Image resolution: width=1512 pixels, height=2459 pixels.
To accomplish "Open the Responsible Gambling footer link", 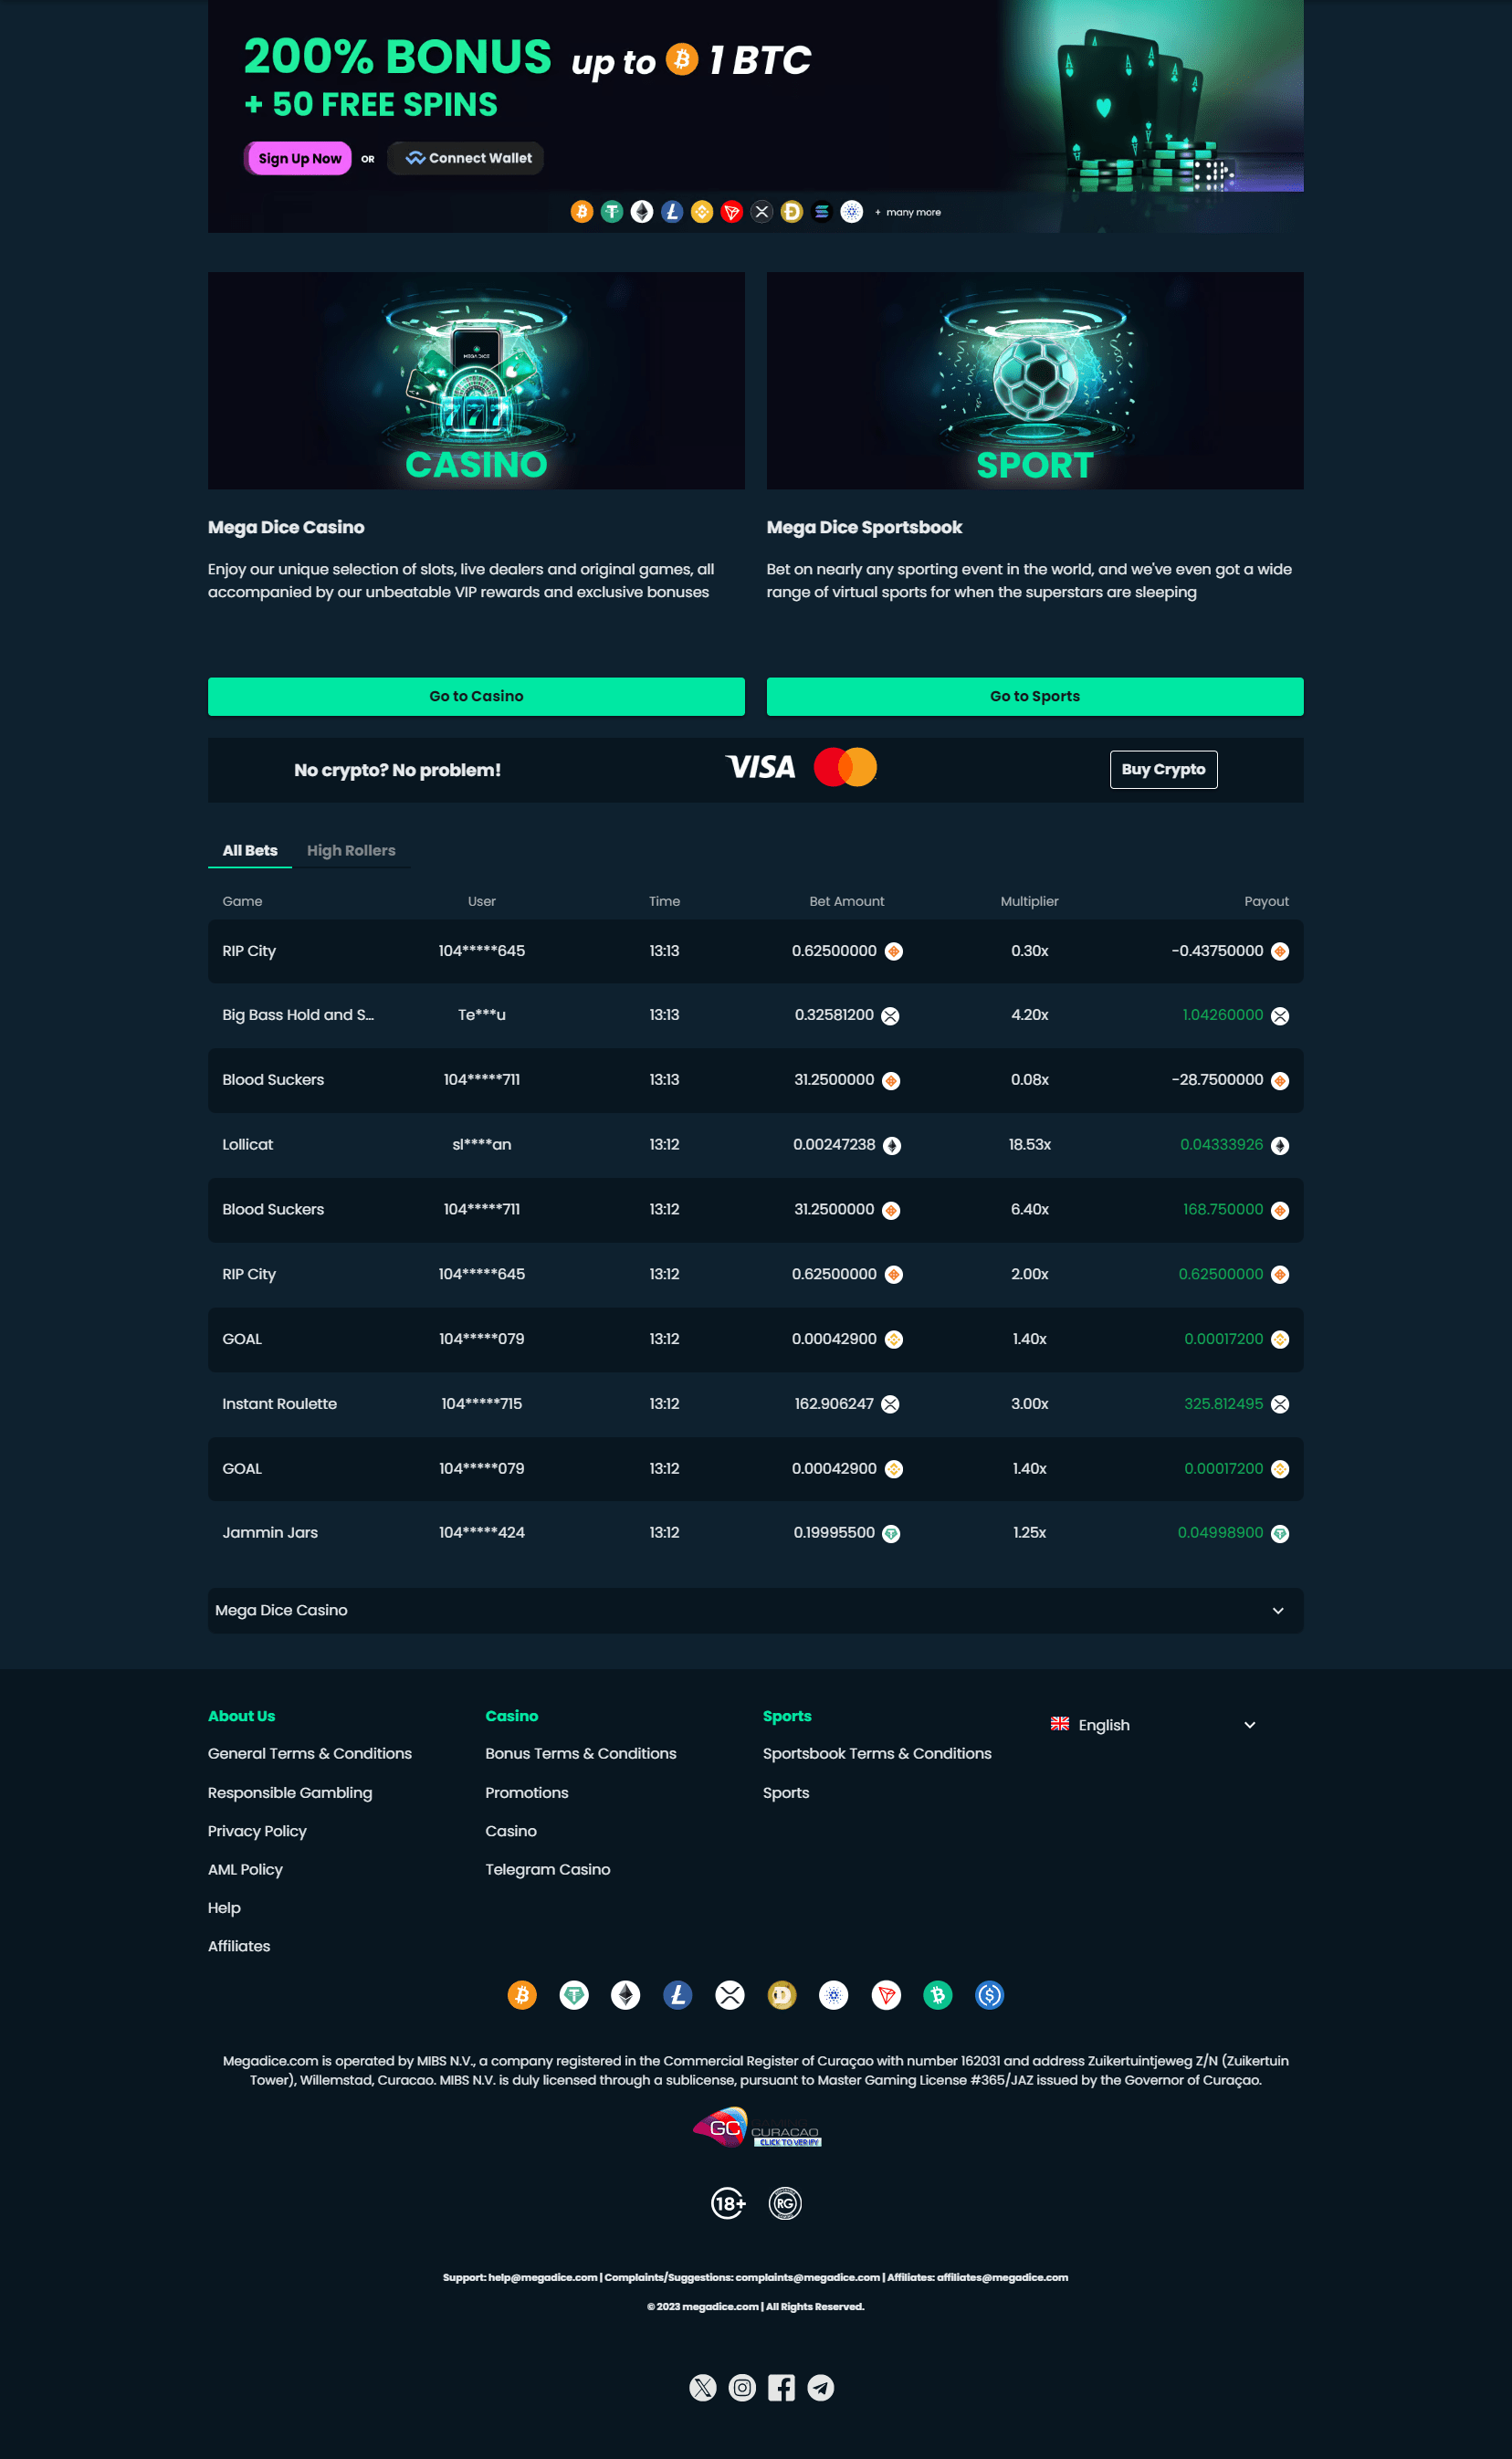I will [290, 1792].
